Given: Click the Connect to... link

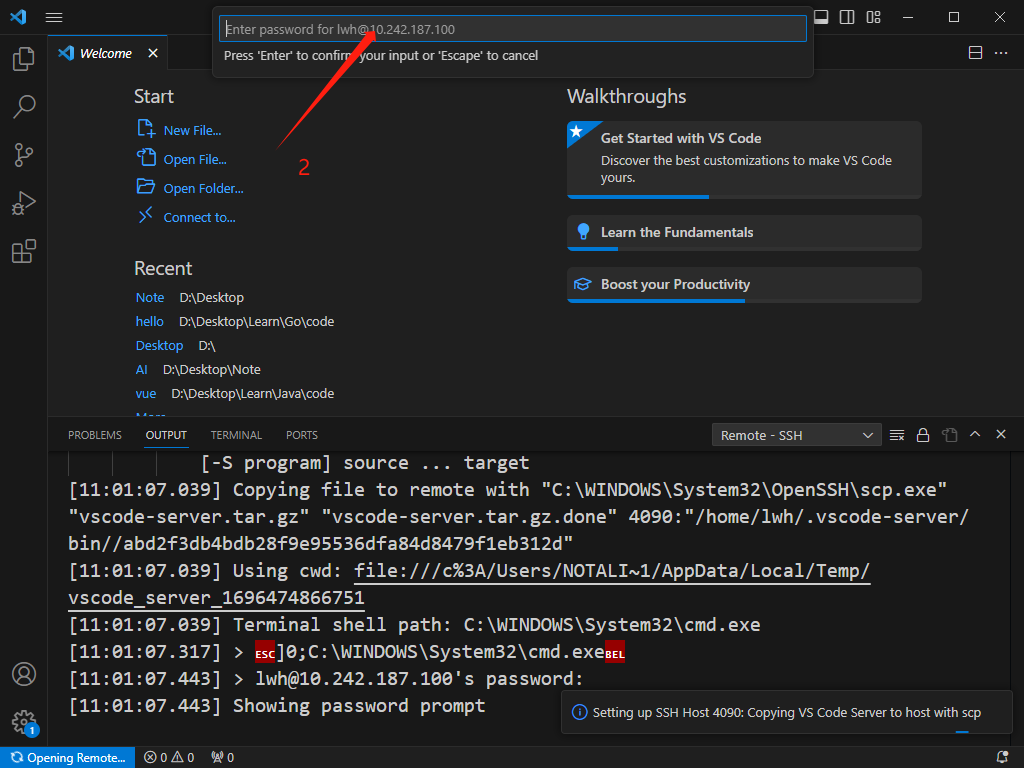Looking at the screenshot, I should coord(199,217).
